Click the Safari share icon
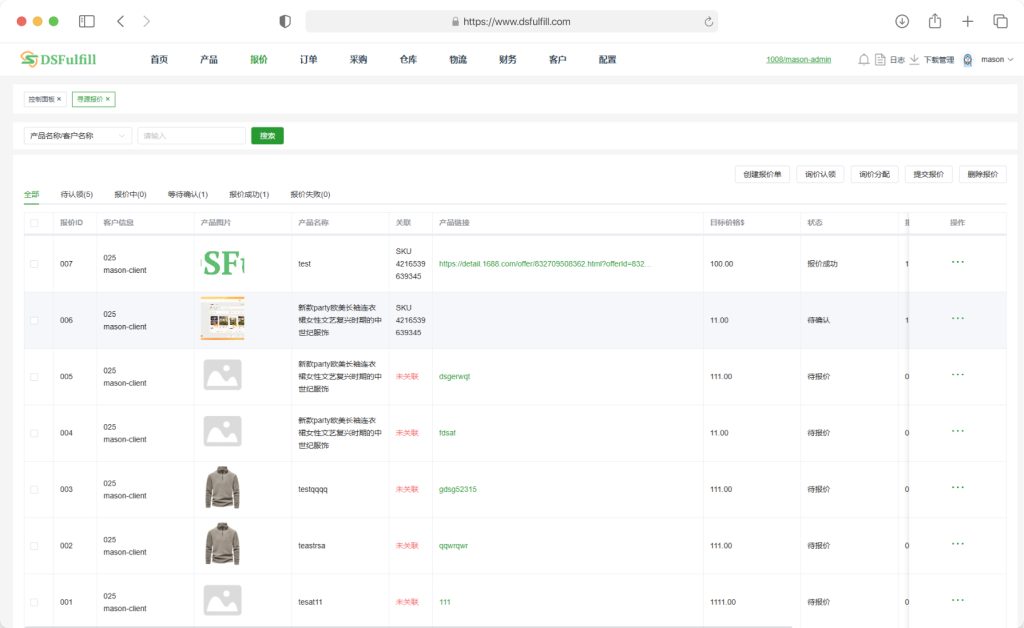The width and height of the screenshot is (1024, 628). [x=935, y=21]
